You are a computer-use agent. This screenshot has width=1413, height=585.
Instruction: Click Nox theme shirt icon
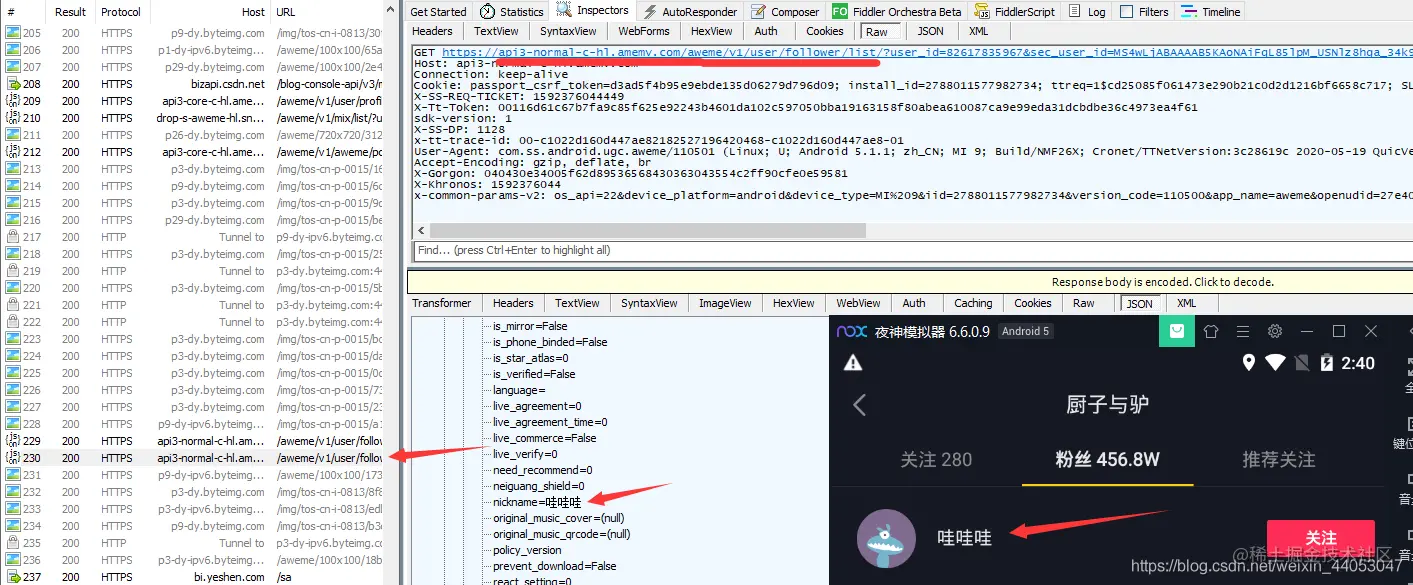coord(1211,331)
